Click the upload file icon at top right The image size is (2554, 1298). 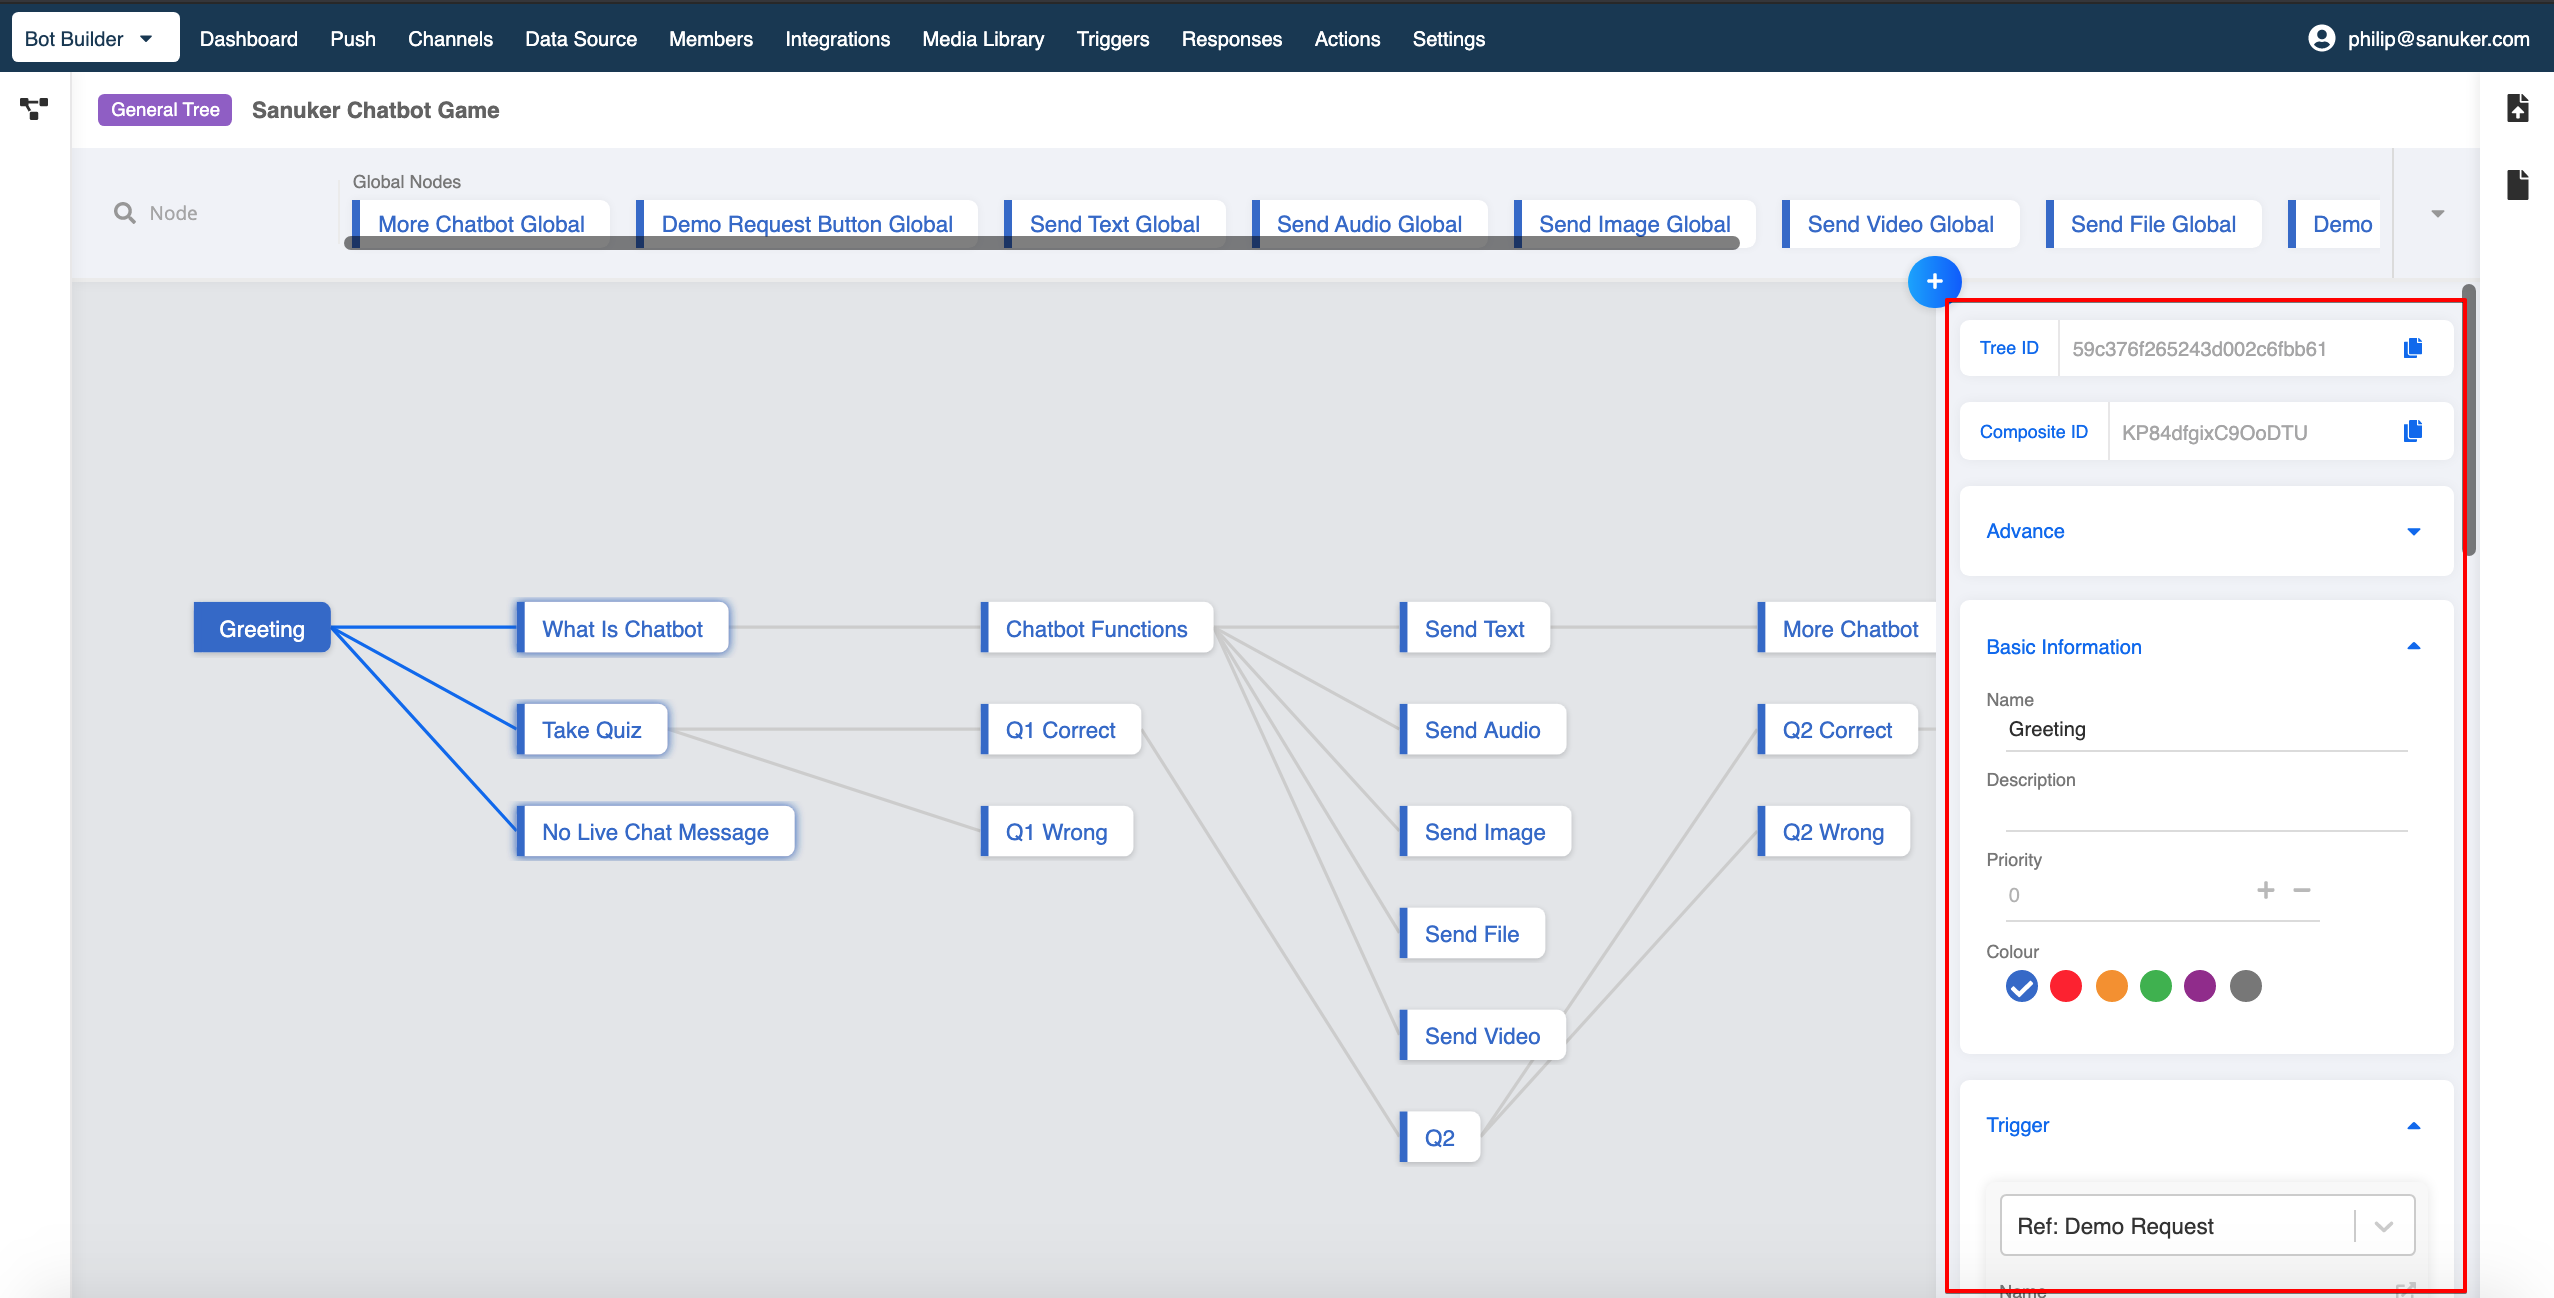click(2517, 108)
